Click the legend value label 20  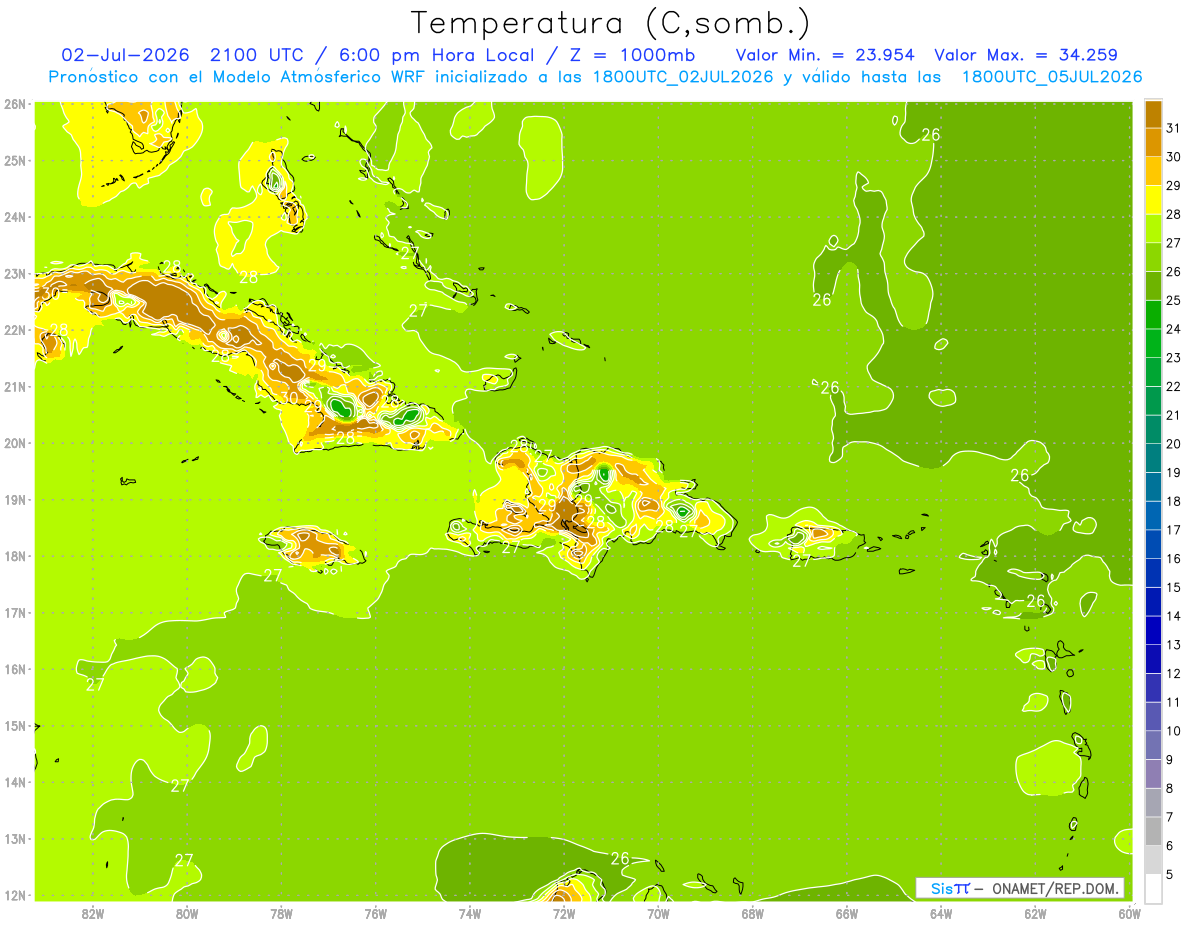1174,444
